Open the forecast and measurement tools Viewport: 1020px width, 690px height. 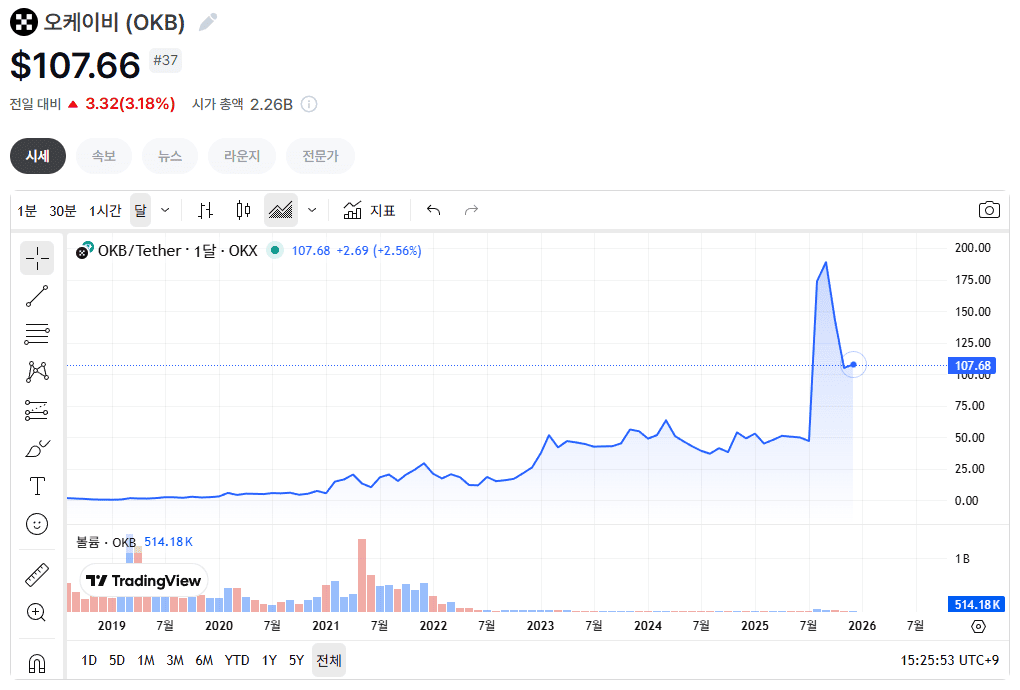(37, 410)
